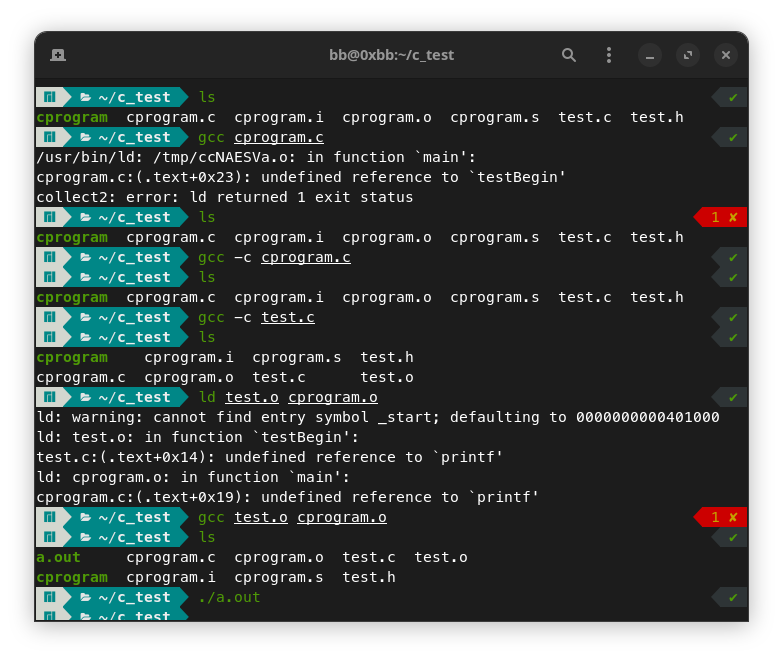Minimize the terminal window
This screenshot has height=659, width=783.
(649, 55)
